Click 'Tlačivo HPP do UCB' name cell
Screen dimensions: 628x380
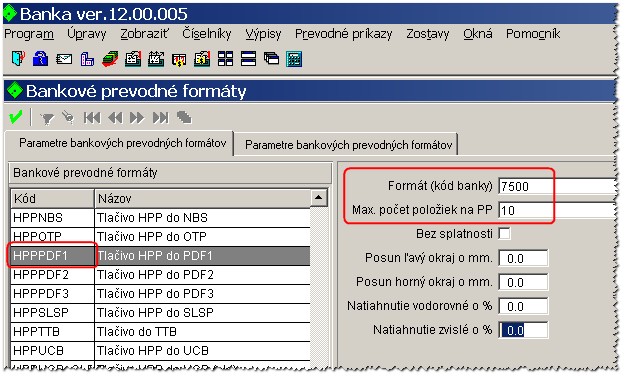(x=202, y=350)
